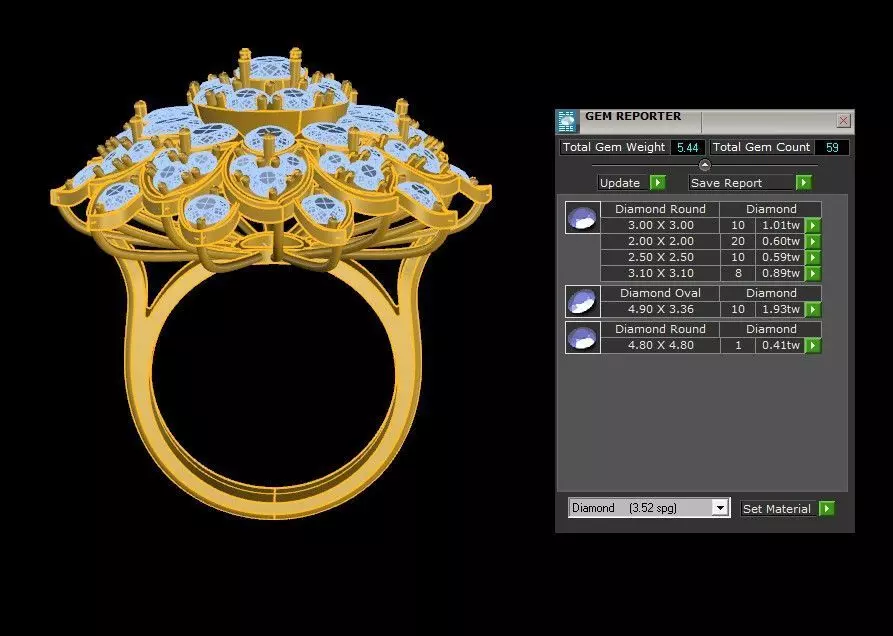Click the Set Material green arrow
The width and height of the screenshot is (893, 636).
point(826,508)
